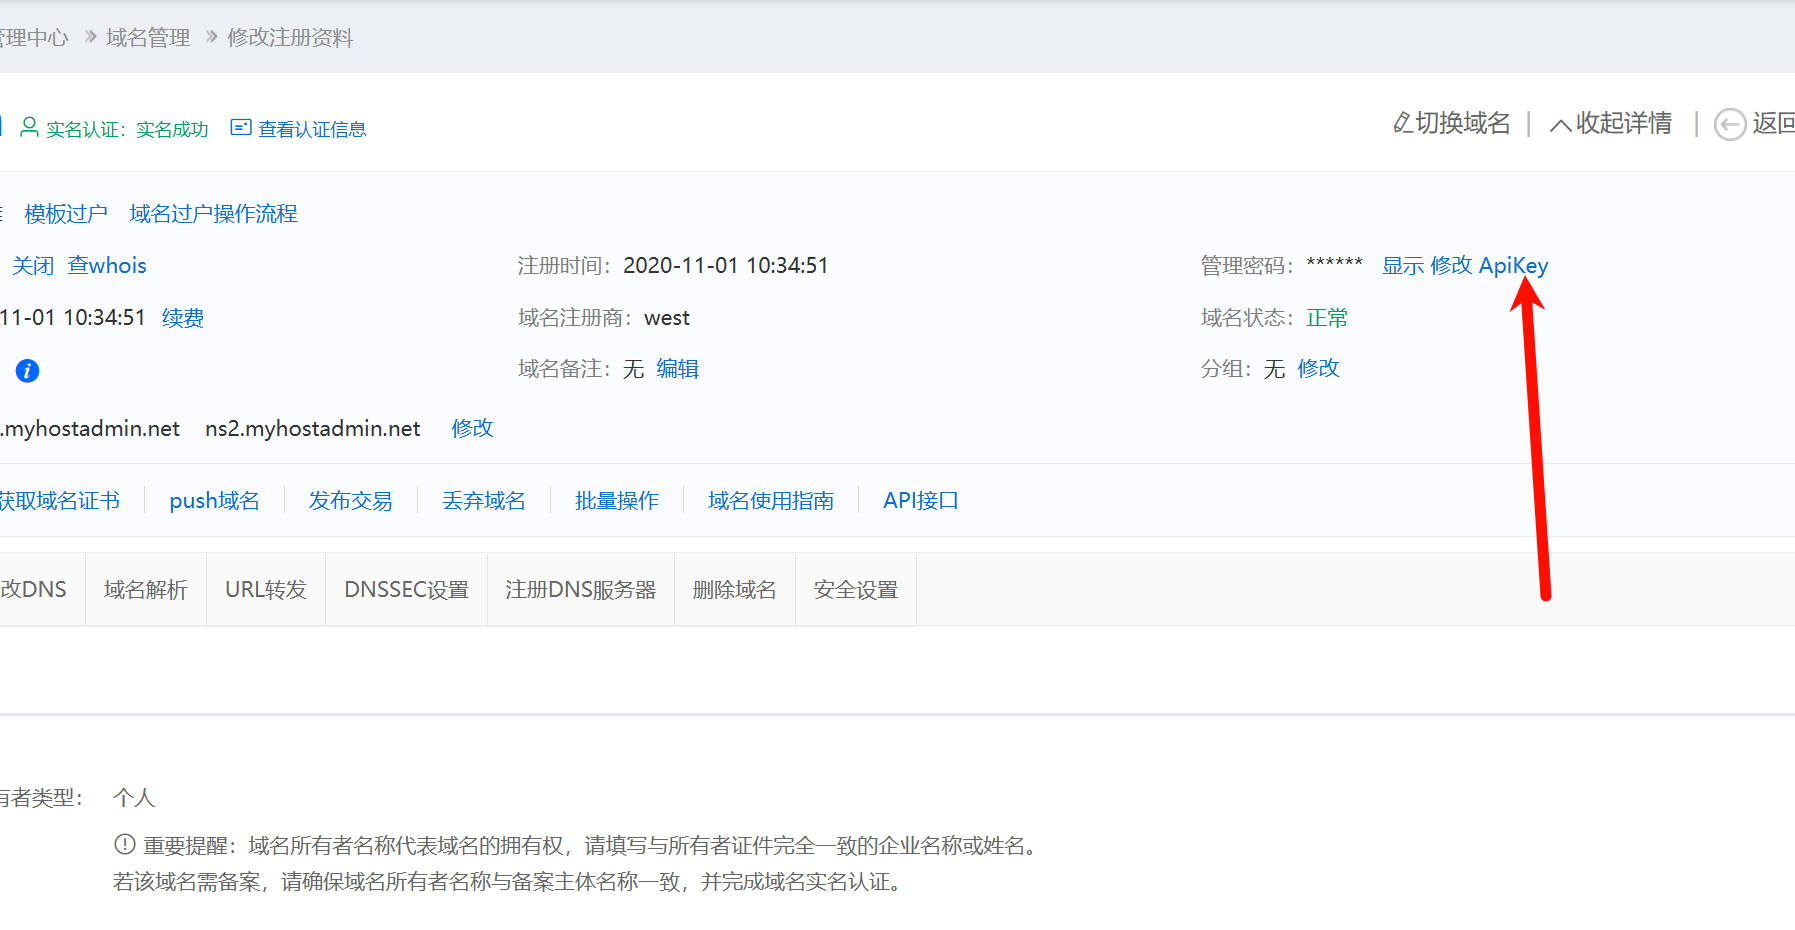This screenshot has width=1795, height=930.
Task: Open the ApiKey link
Action: (1513, 266)
